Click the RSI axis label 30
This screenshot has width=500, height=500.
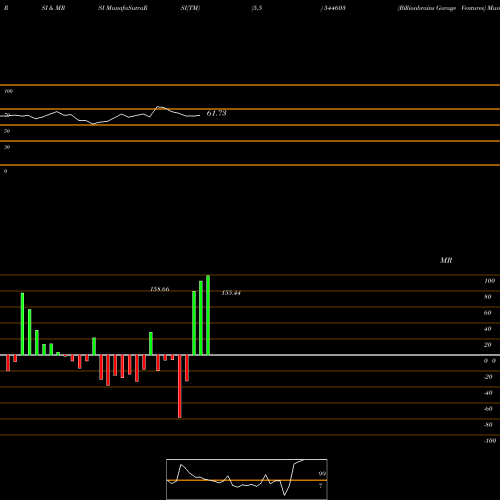point(7,147)
